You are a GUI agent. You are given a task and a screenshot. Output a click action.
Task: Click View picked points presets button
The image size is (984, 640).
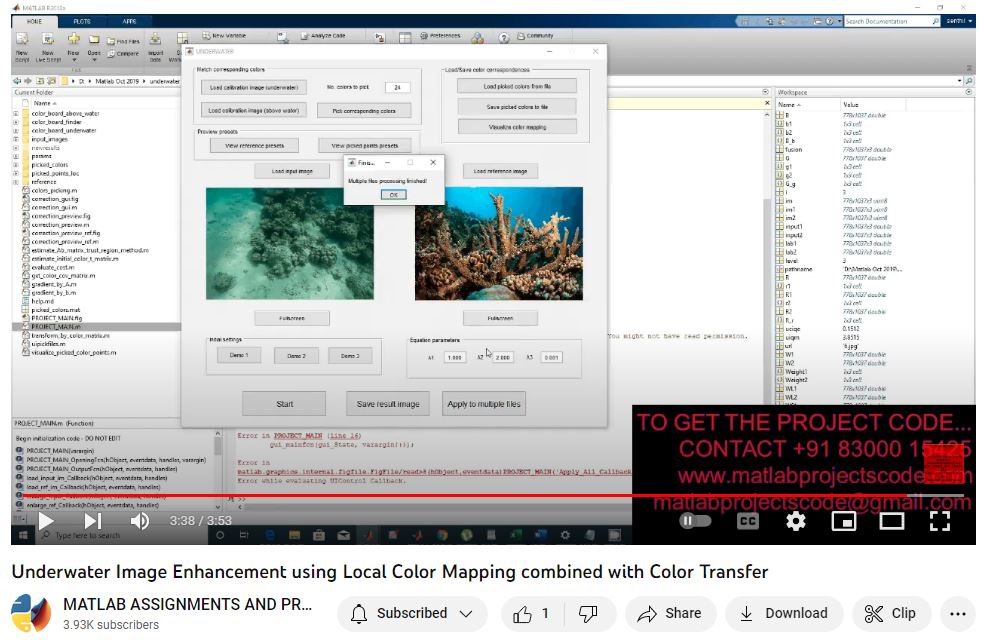[365, 146]
